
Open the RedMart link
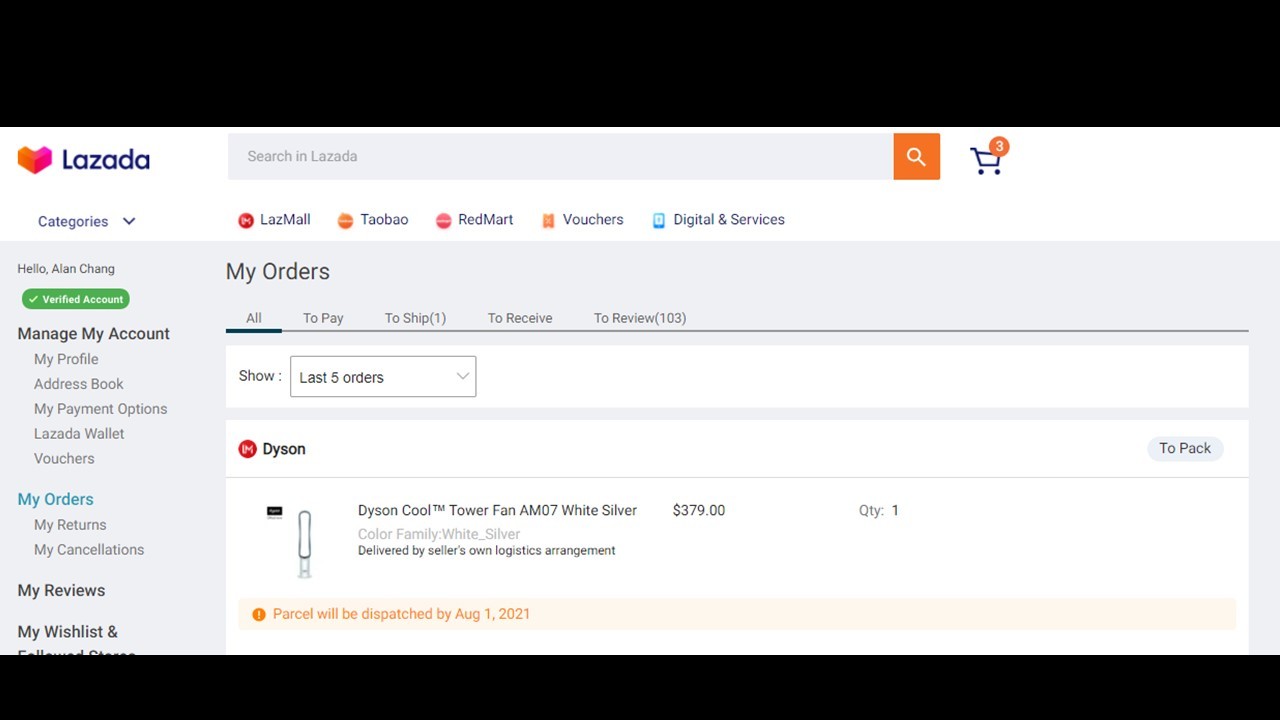pos(485,220)
